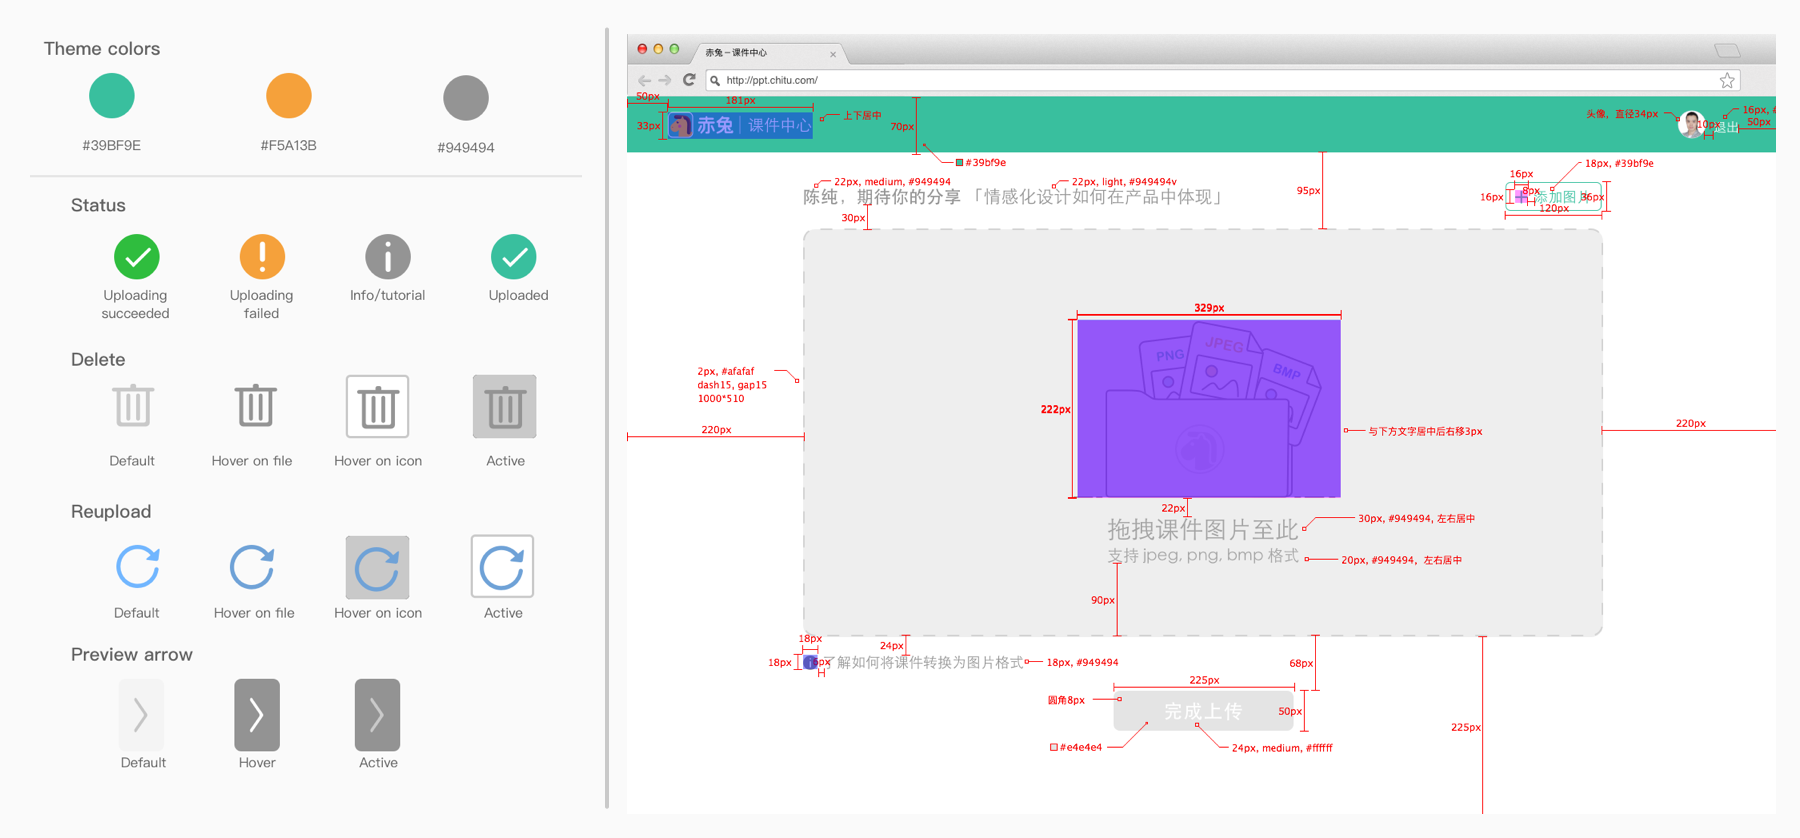Screen dimensions: 1800x838
Task: Click the Hover preview arrow chevron
Action: (257, 714)
